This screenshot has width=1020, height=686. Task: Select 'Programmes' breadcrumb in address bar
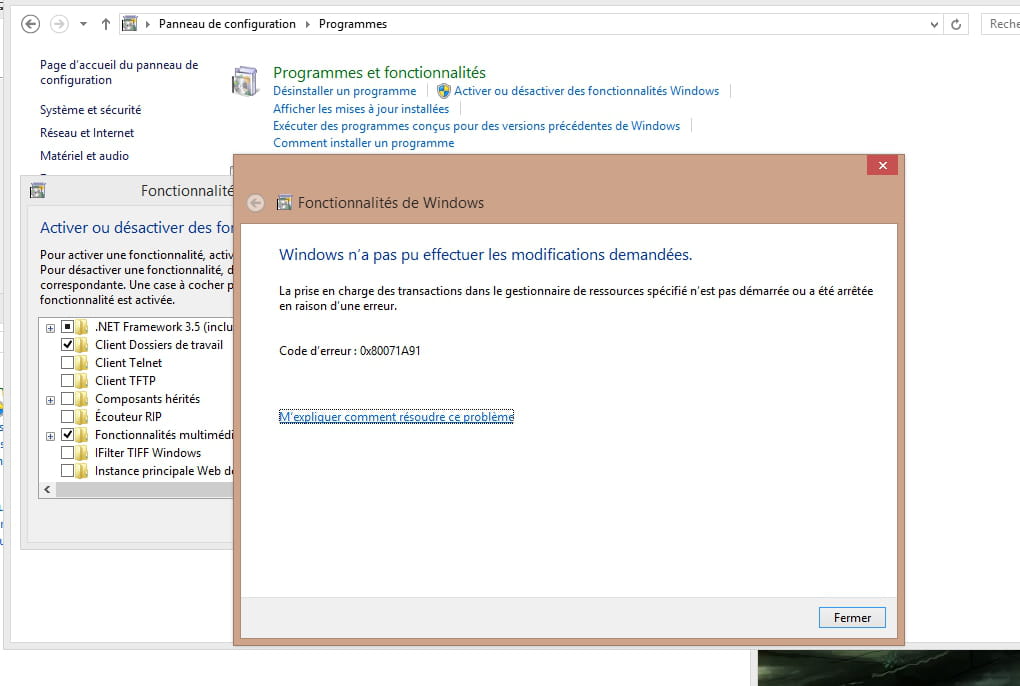pos(353,24)
